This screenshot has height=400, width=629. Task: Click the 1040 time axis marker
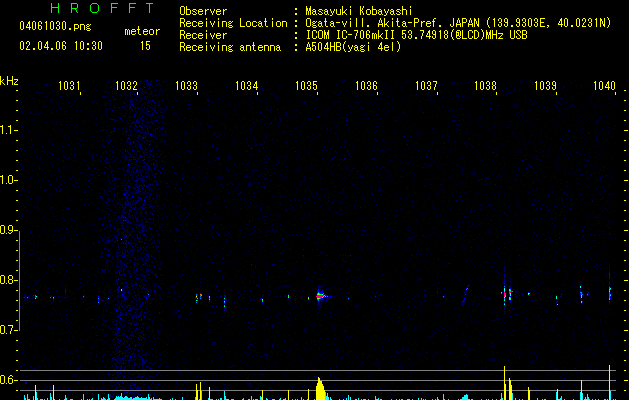[x=604, y=85]
